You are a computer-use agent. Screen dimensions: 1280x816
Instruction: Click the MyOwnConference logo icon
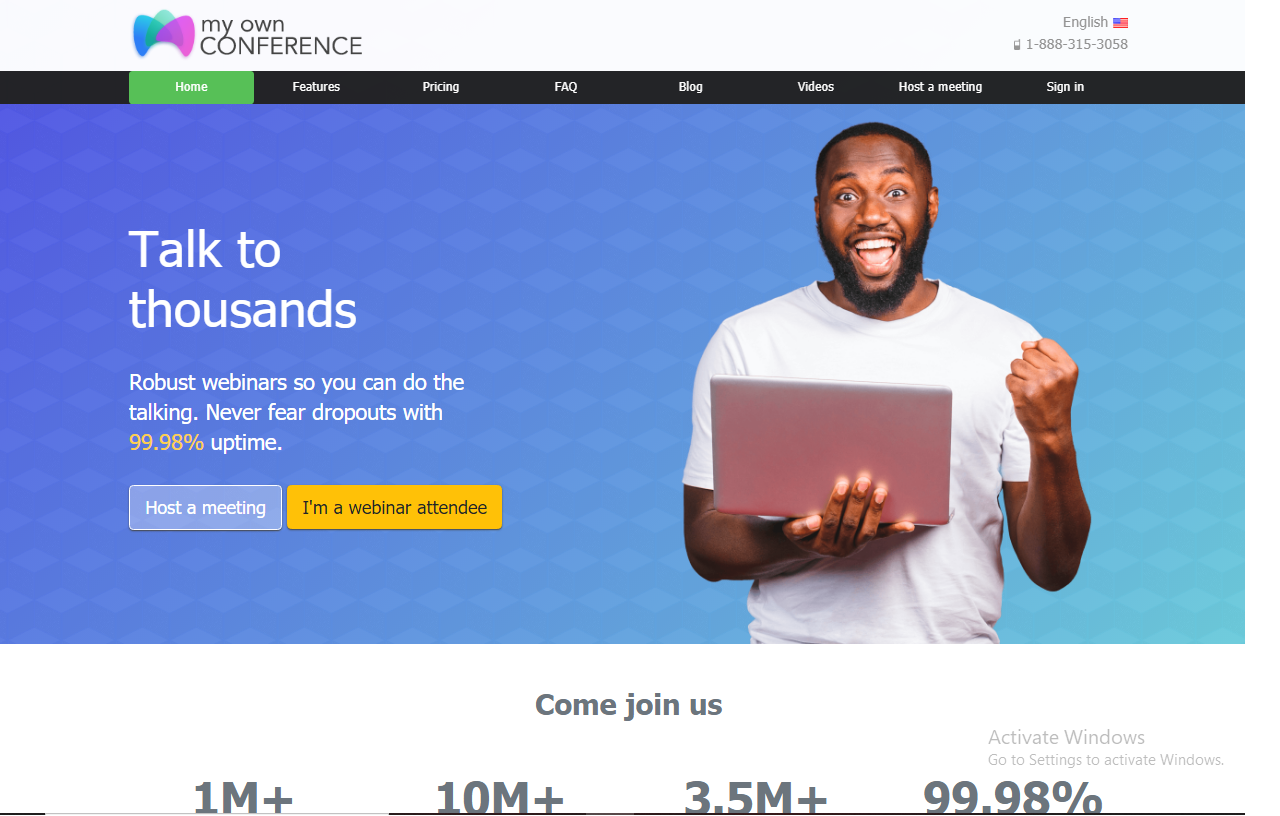tap(163, 34)
